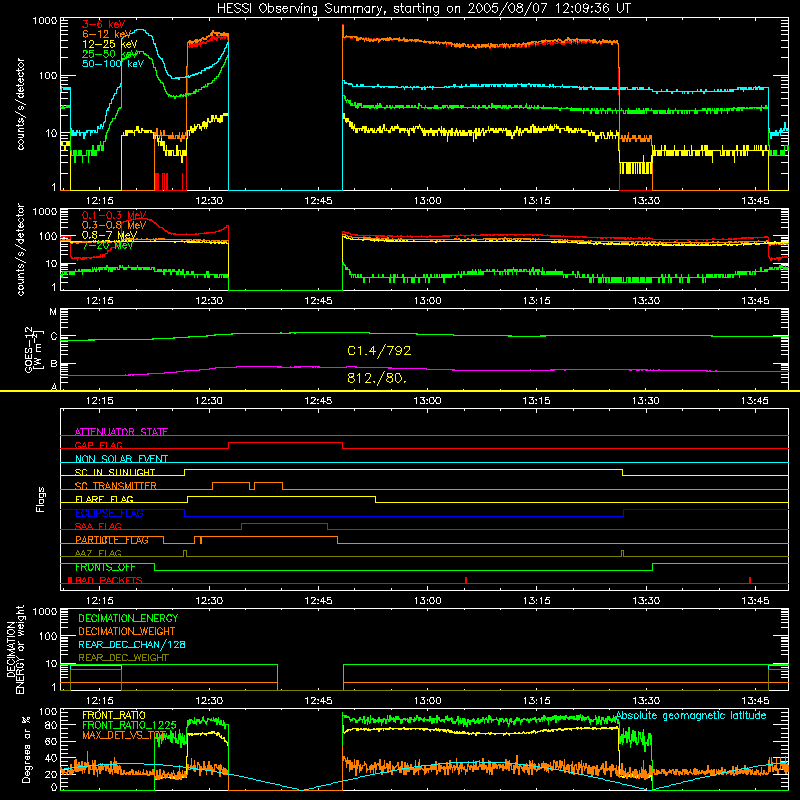Click the 'AAZ_FLAG' label
Viewport: 800px width, 800px height.
coord(98,553)
